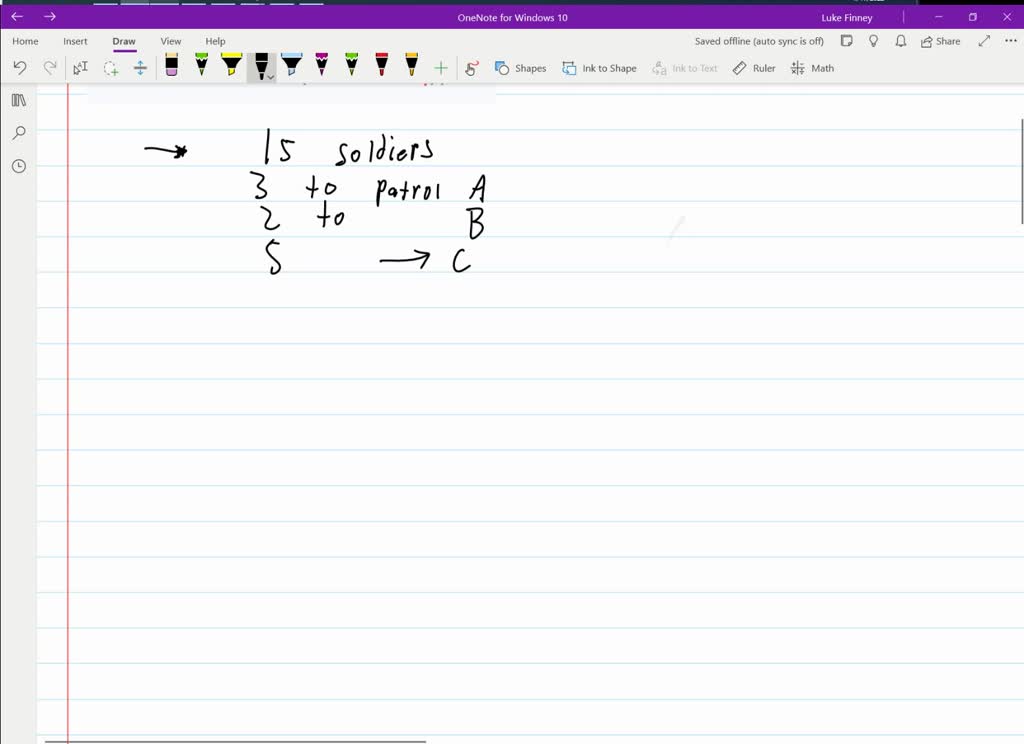Select the eraser tool
Viewport: 1024px width, 744px height.
point(171,67)
